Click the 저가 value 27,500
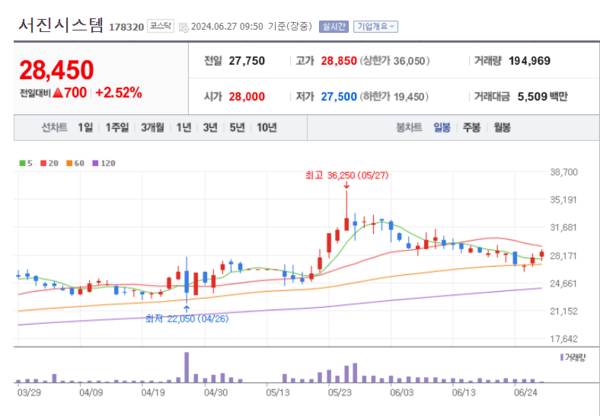The height and width of the screenshot is (416, 600). pos(339,96)
